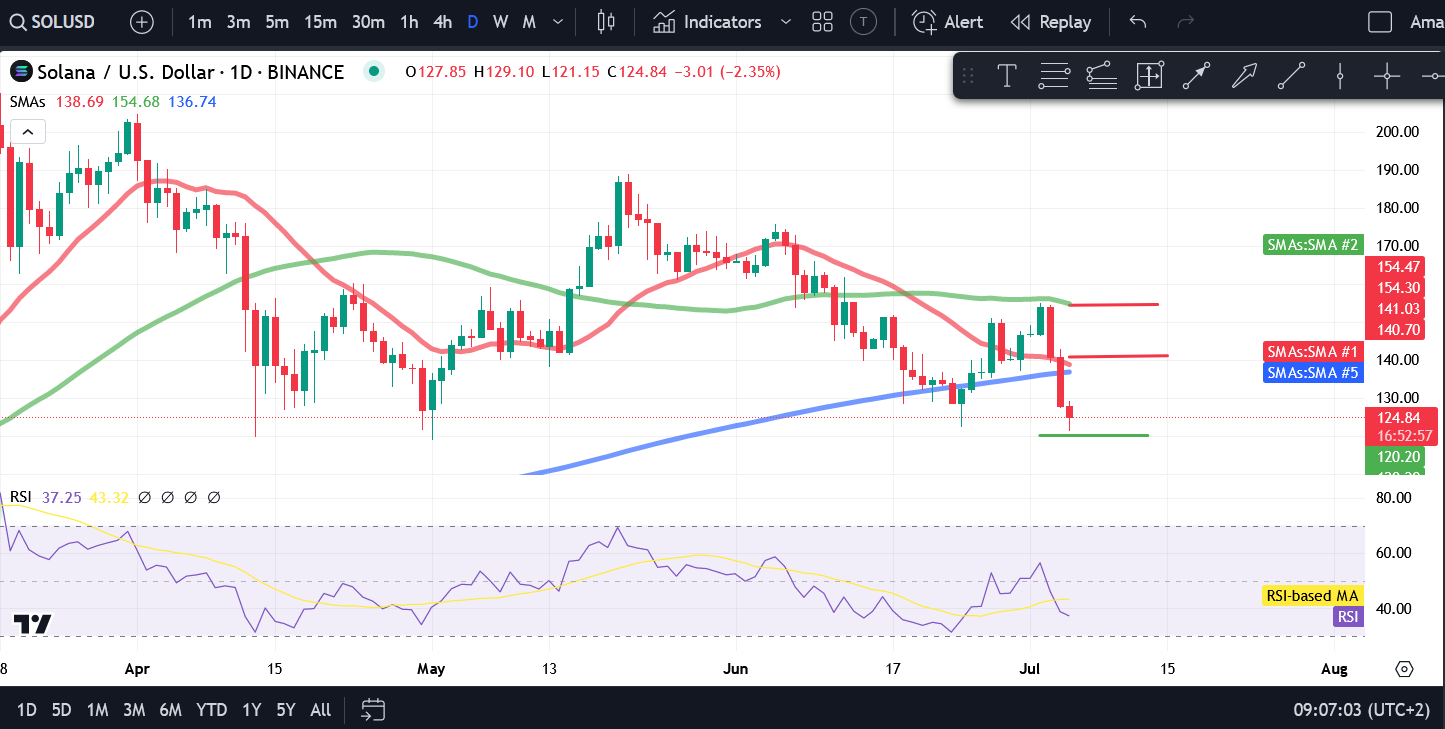This screenshot has height=729, width=1445.
Task: Undo the last chart action
Action: (1138, 22)
